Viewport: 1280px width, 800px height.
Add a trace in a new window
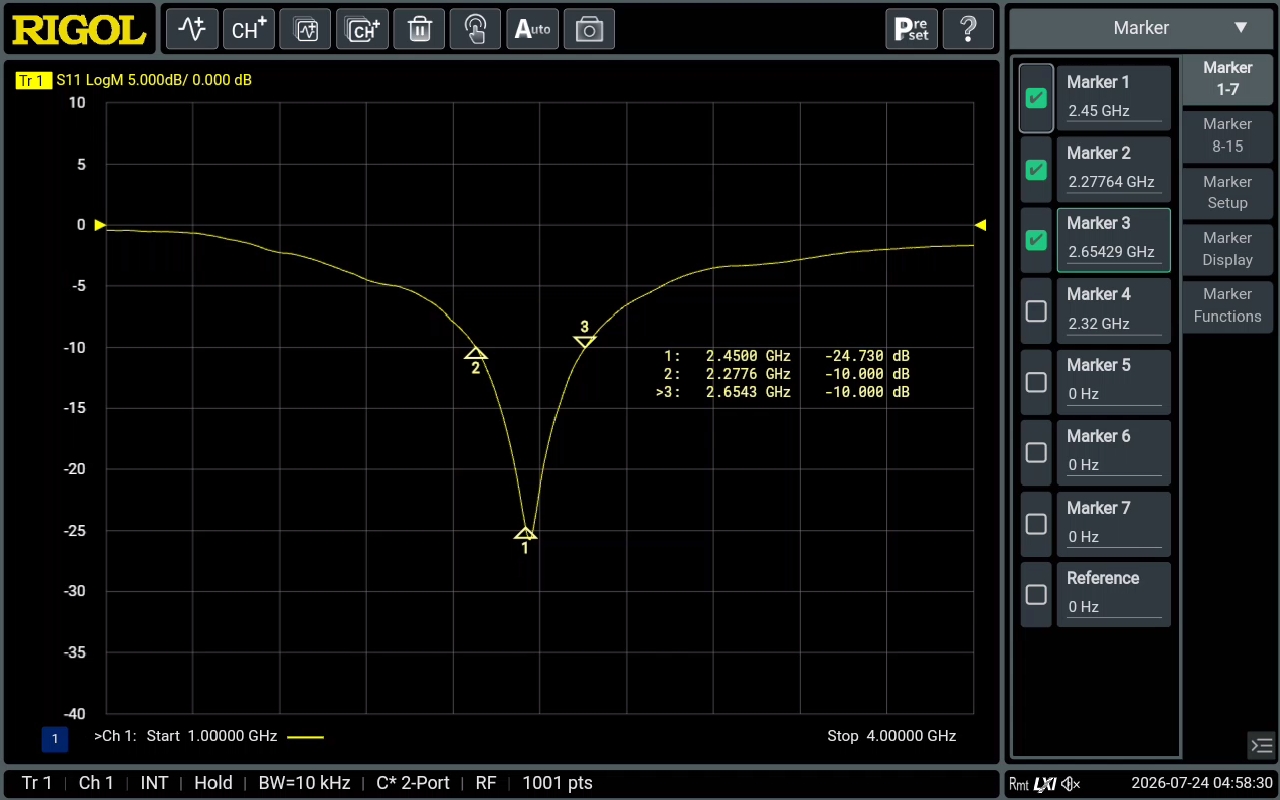tap(305, 29)
